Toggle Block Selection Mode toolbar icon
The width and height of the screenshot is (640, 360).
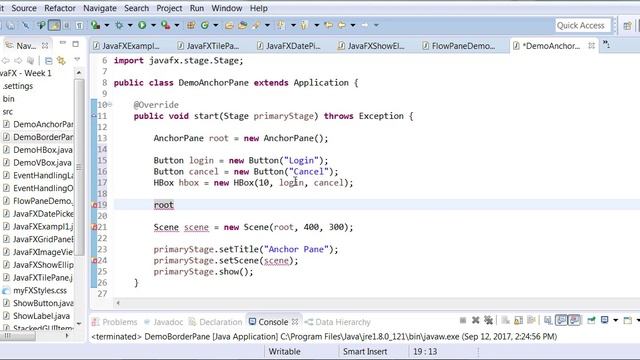tap(66, 25)
